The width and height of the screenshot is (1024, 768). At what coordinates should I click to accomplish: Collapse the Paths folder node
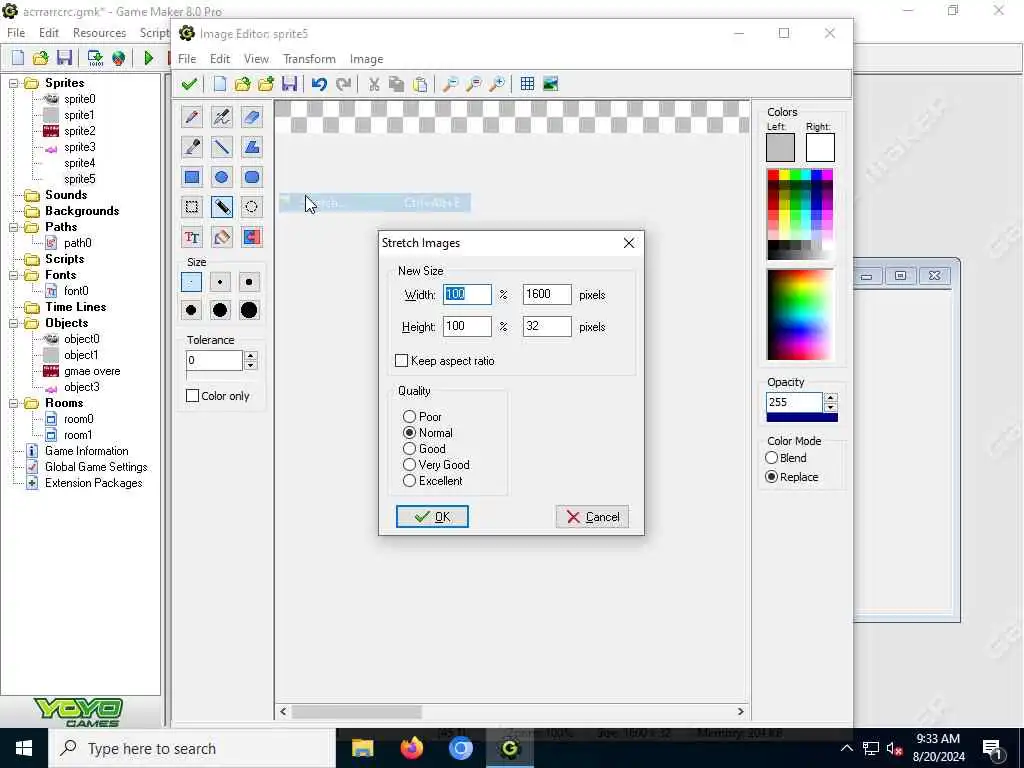pyautogui.click(x=13, y=227)
